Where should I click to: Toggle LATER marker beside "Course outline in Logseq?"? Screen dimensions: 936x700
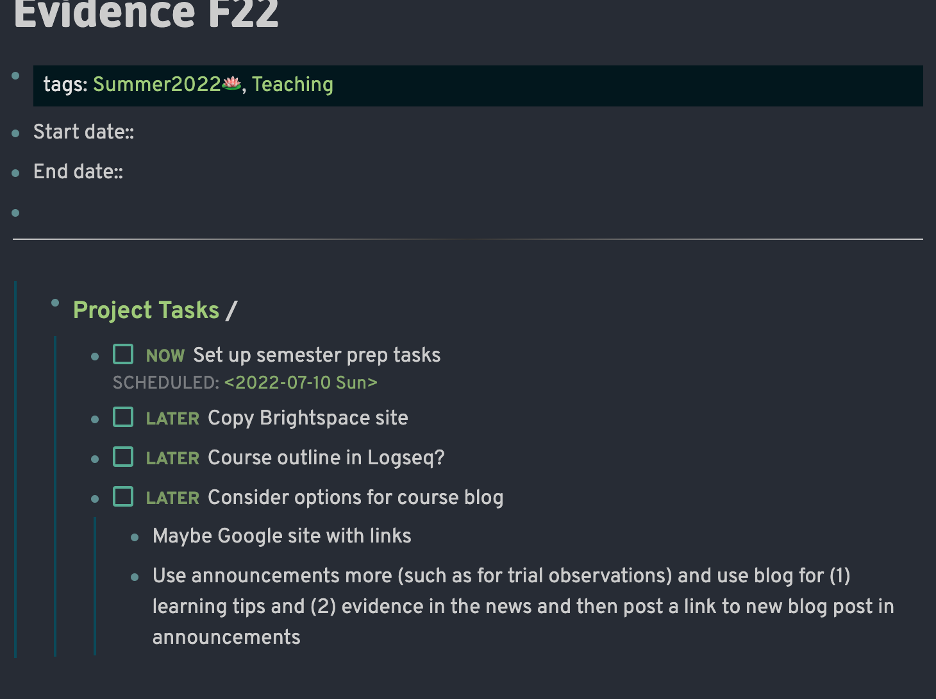coord(172,458)
